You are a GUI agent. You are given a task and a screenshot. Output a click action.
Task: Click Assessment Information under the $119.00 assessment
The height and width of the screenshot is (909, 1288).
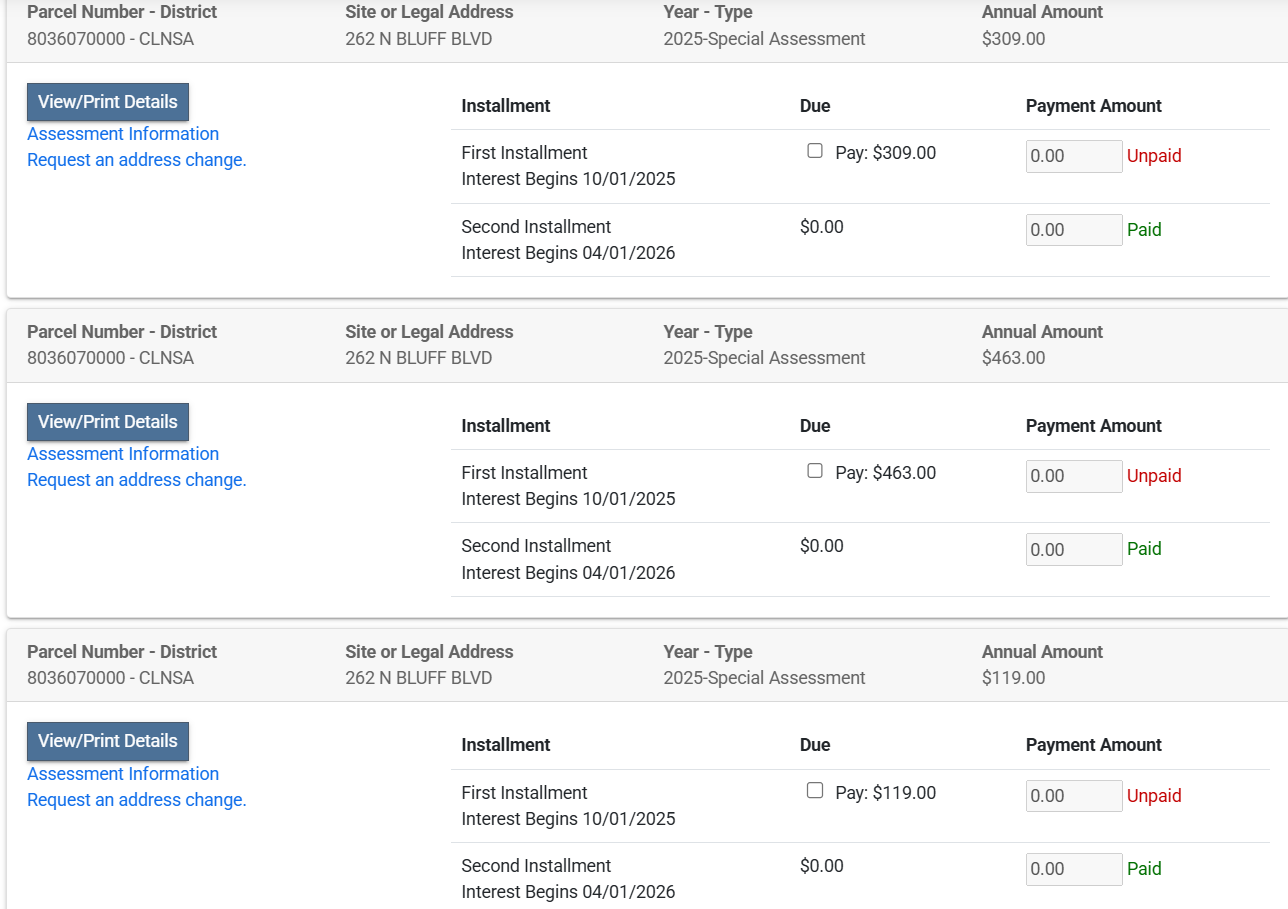123,774
